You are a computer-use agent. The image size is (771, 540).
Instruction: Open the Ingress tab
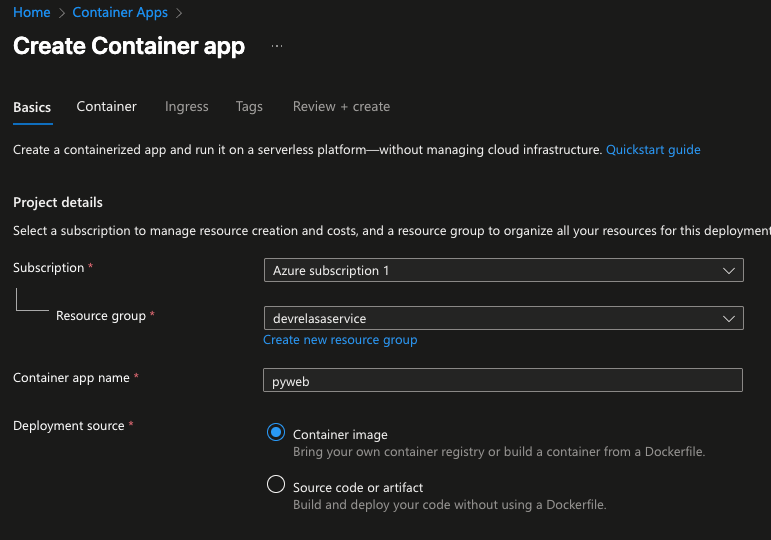[x=186, y=106]
